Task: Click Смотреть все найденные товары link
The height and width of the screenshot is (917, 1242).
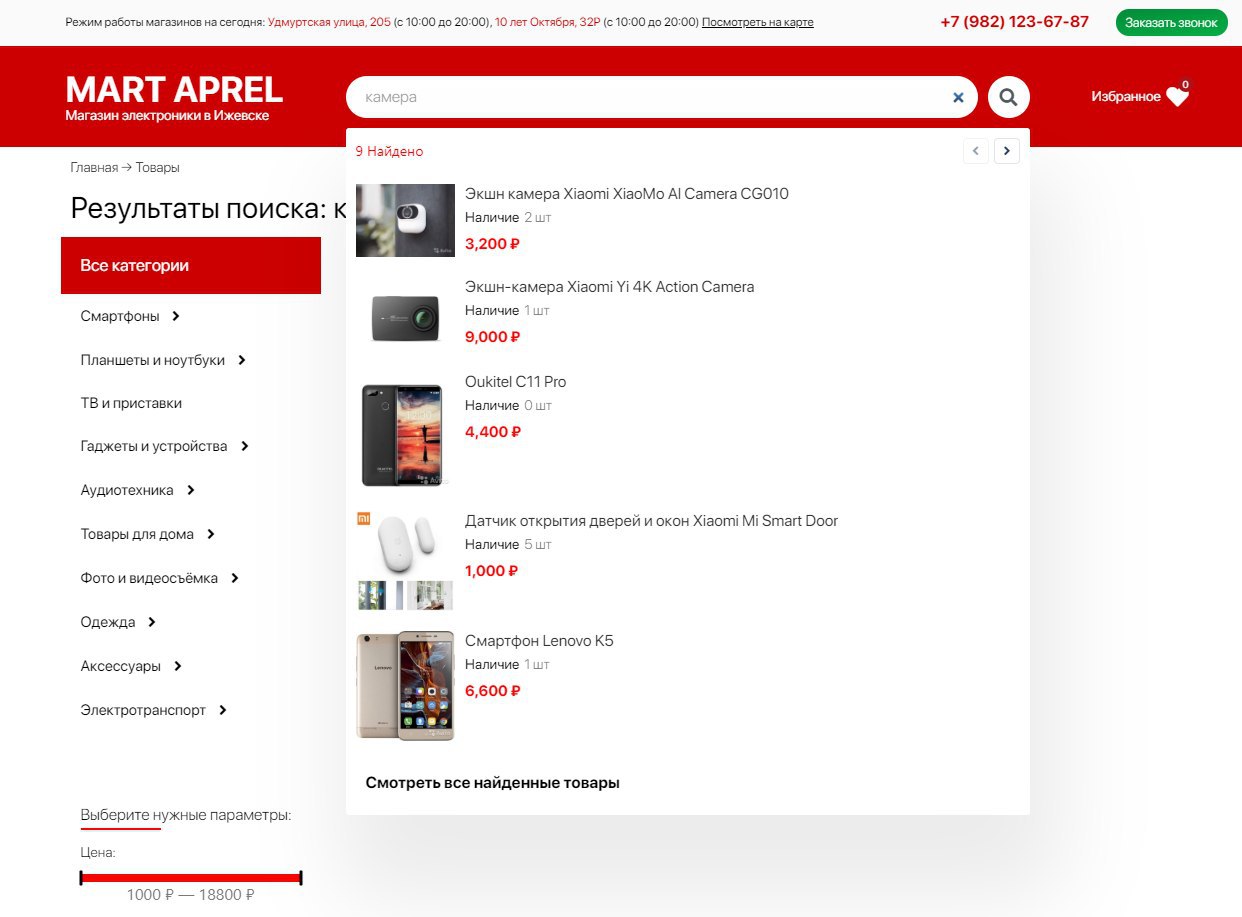Action: pos(493,783)
